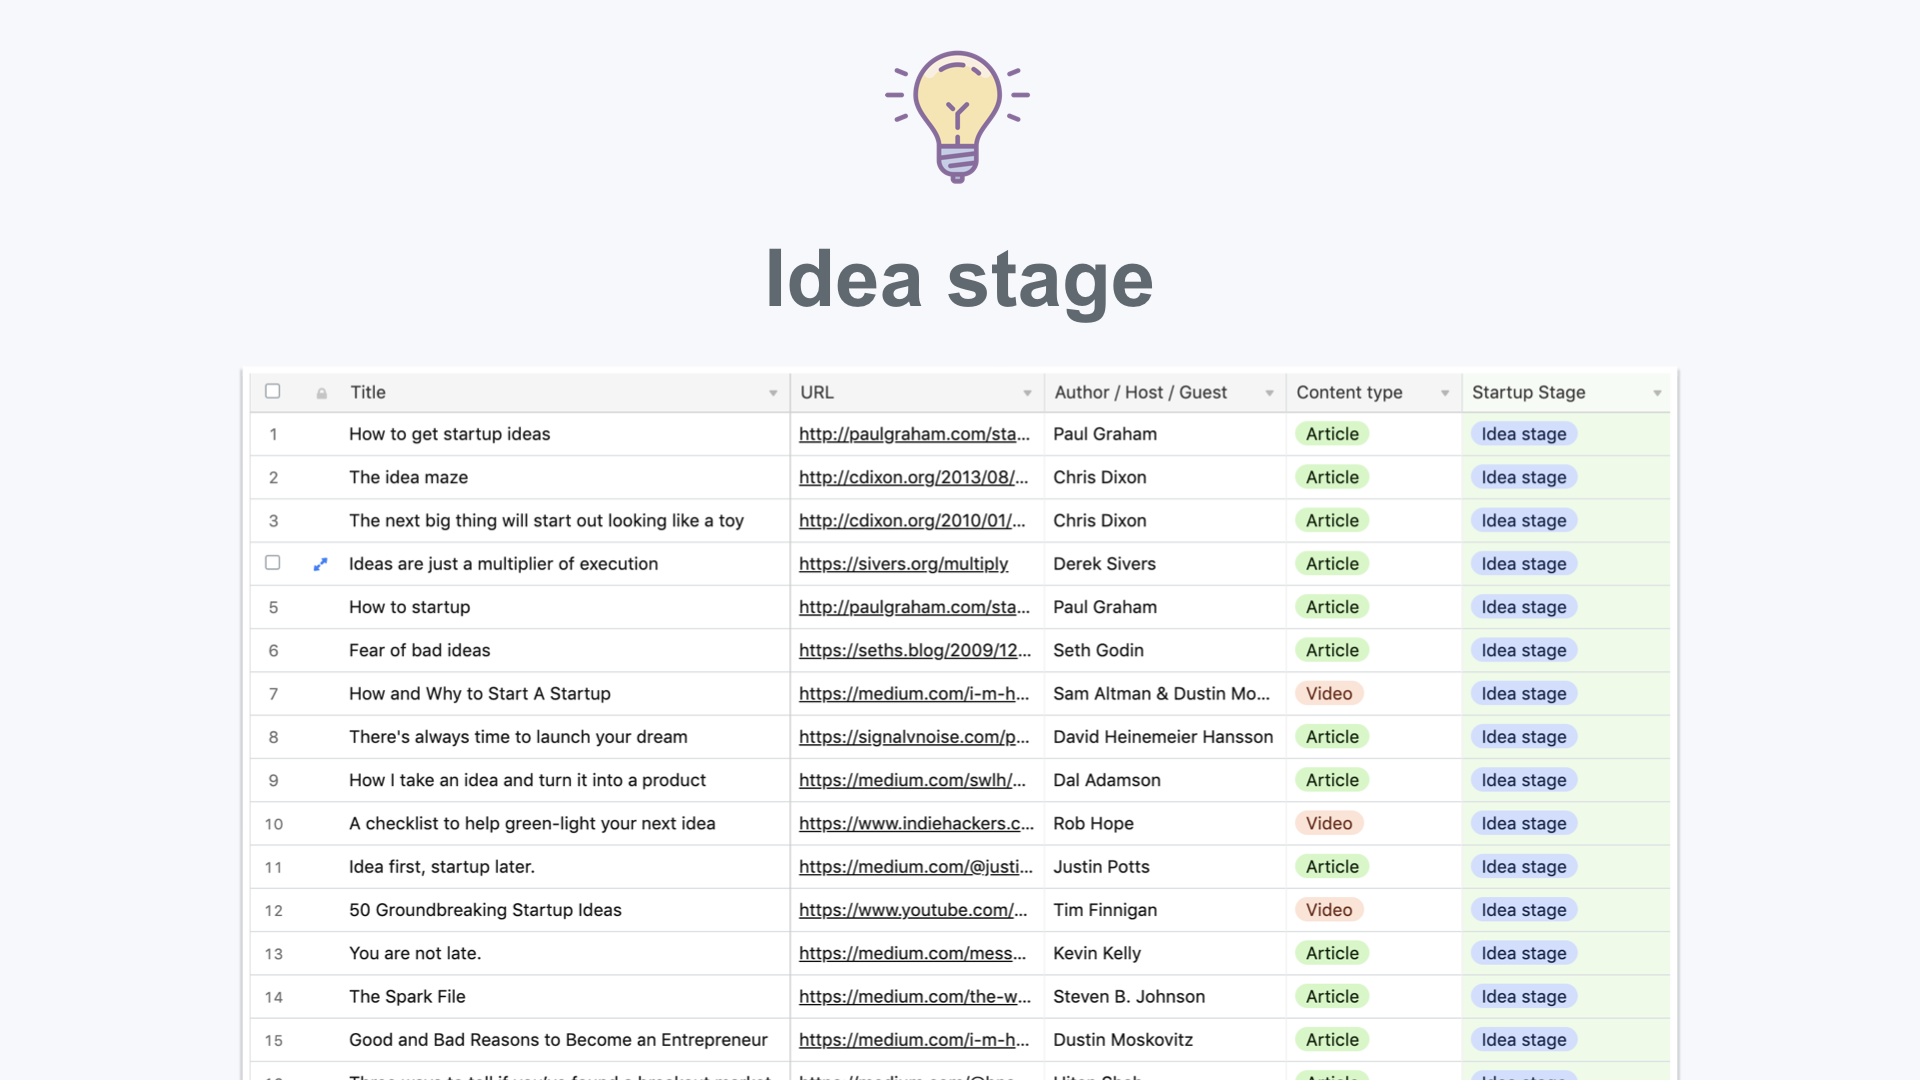
Task: Click the Article tag on row 7
Action: pos(1328,692)
